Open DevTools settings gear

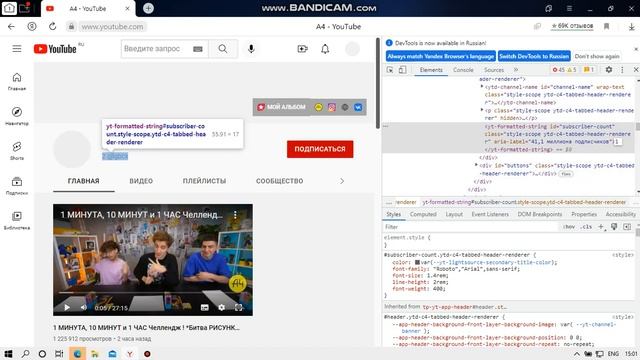[x=609, y=70]
